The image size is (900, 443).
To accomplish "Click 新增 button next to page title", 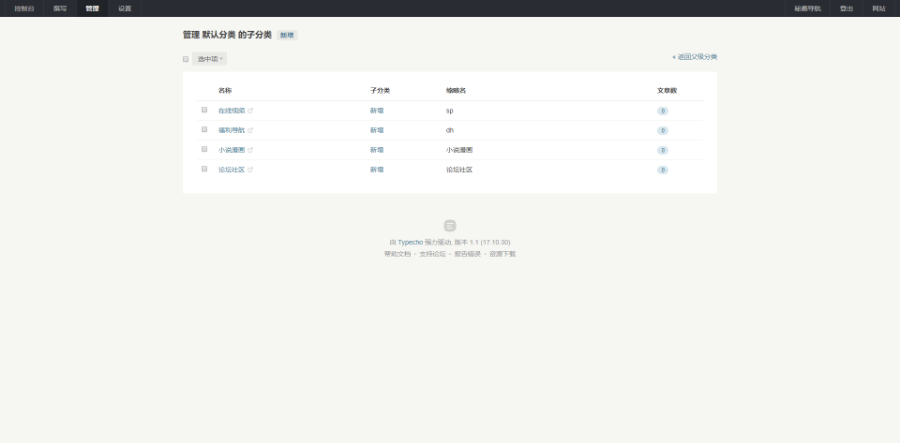I will click(x=287, y=35).
